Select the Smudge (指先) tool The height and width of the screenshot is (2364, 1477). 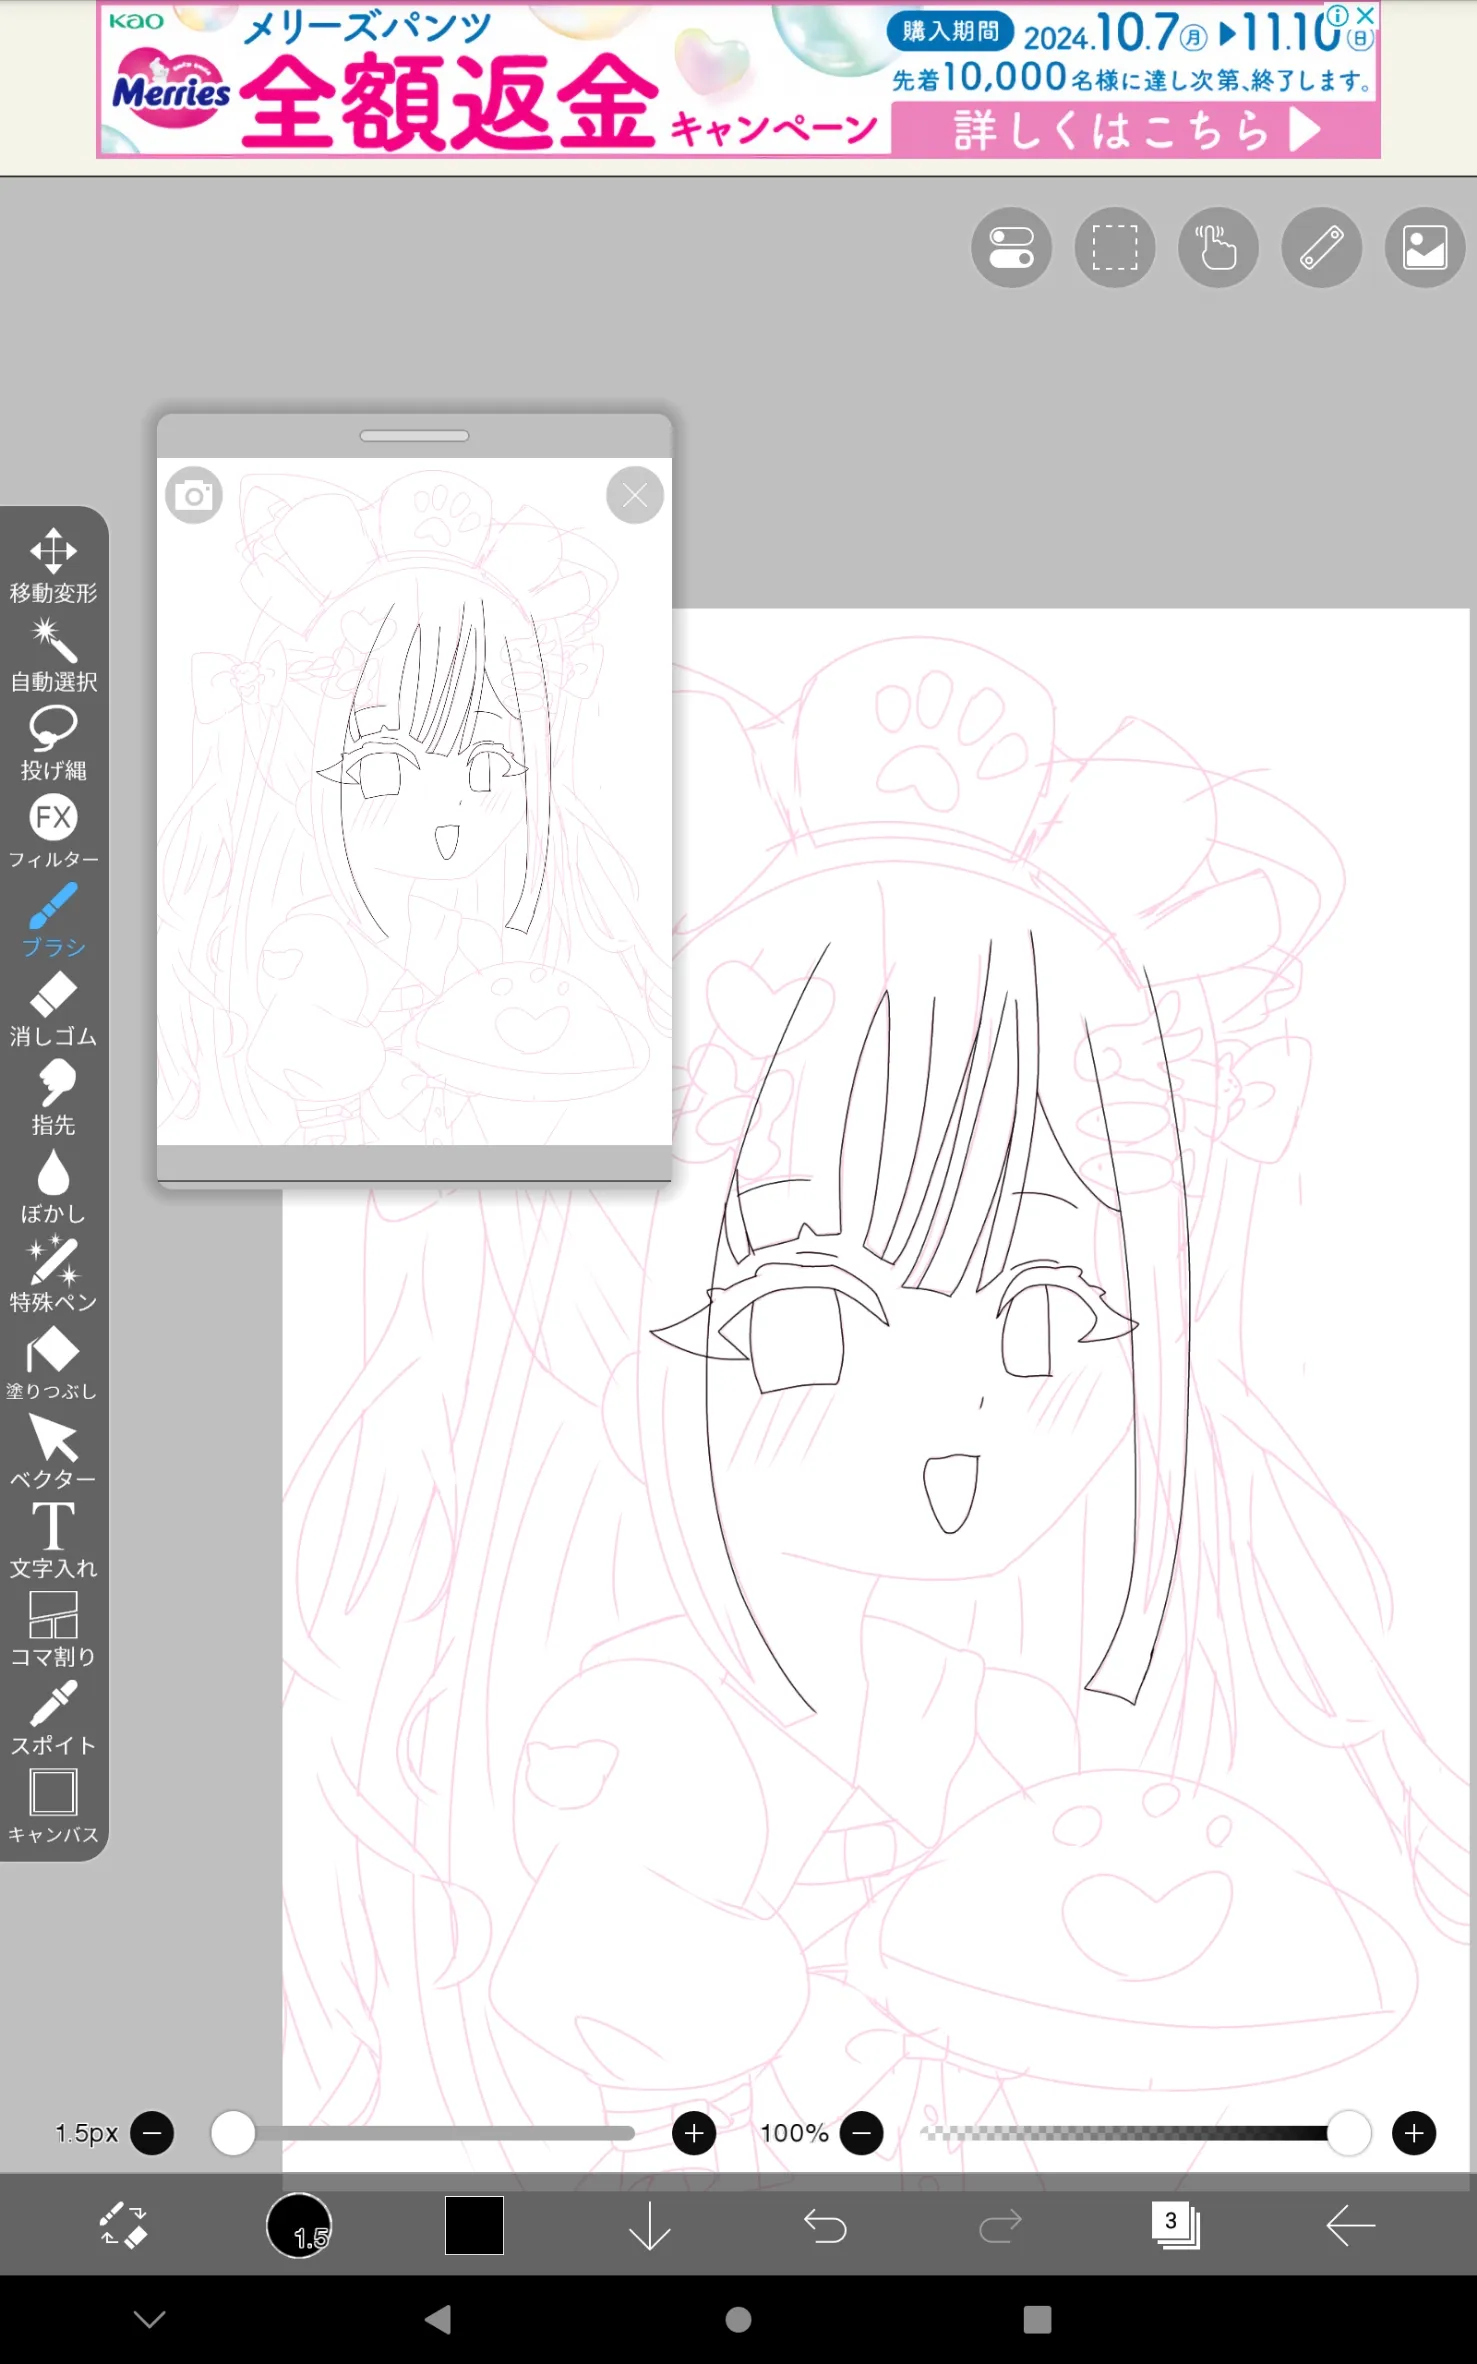click(53, 1098)
